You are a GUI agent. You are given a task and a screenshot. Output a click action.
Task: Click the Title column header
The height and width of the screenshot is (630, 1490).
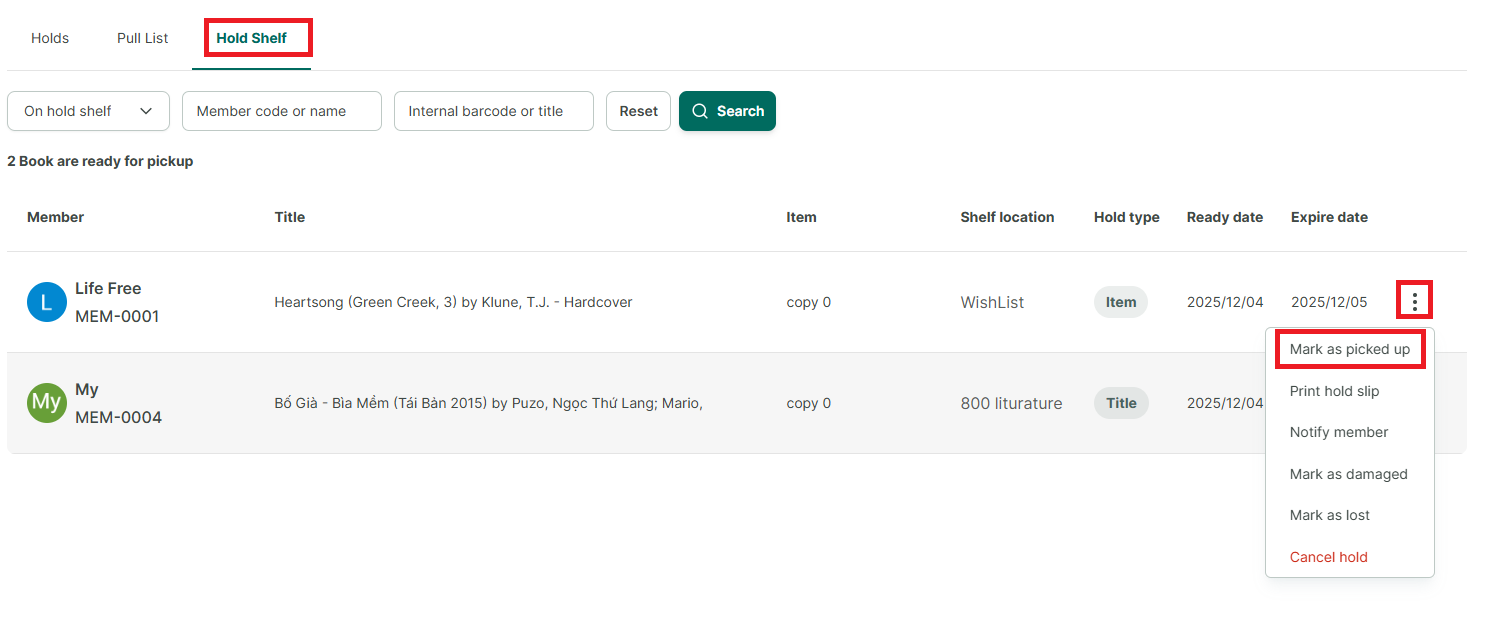pyautogui.click(x=290, y=217)
